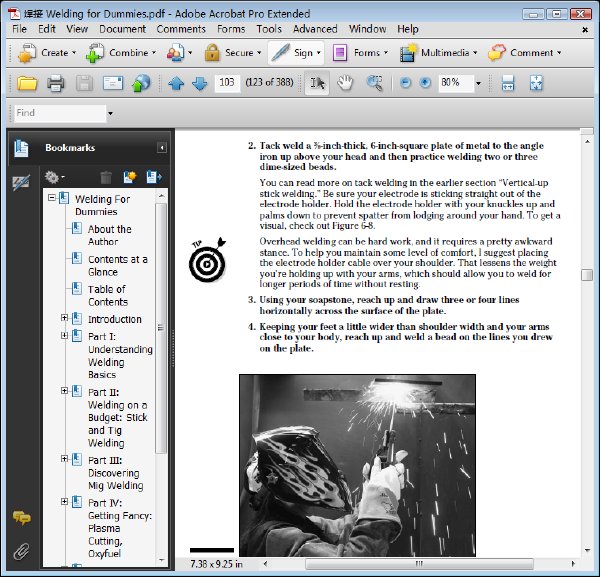The height and width of the screenshot is (577, 600).
Task: Create a new bookmark icon
Action: click(129, 177)
